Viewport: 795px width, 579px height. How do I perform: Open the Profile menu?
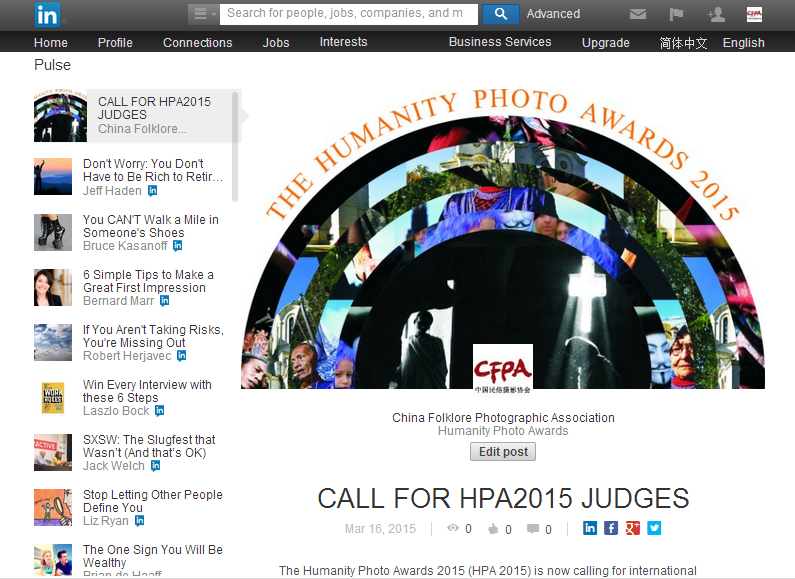click(x=115, y=43)
